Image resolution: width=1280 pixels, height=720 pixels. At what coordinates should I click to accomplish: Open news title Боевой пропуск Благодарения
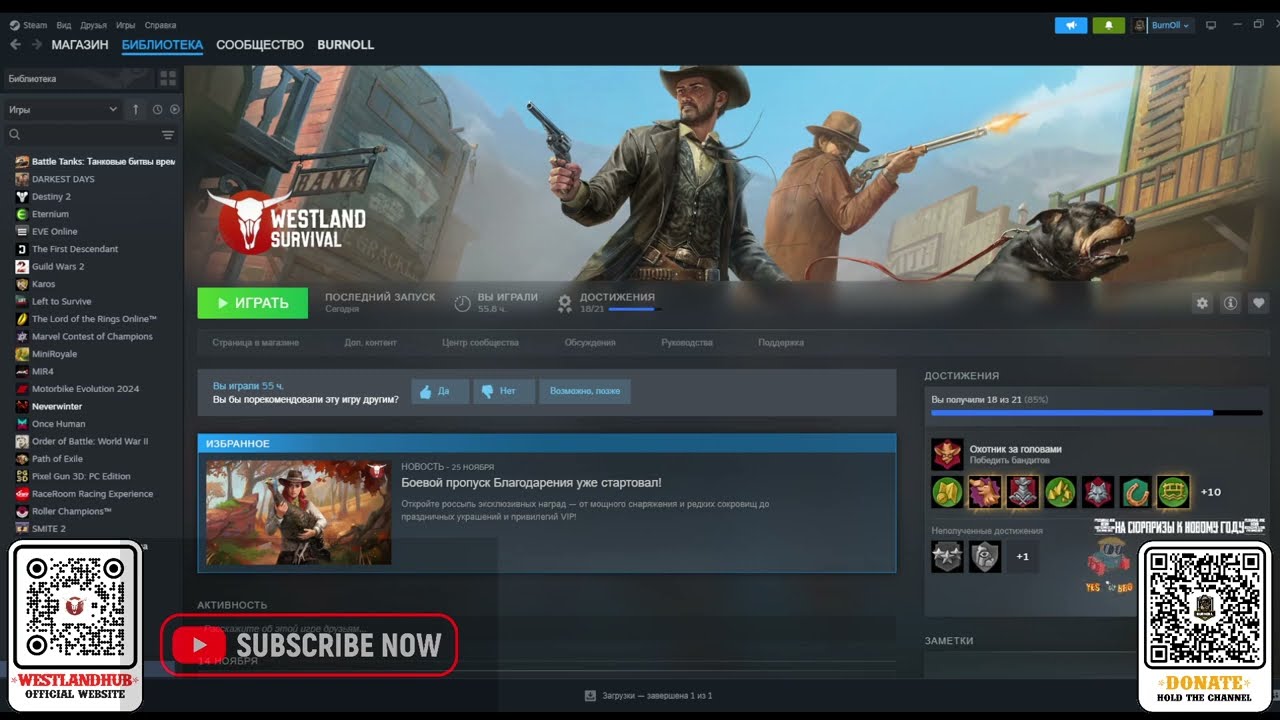tap(531, 483)
